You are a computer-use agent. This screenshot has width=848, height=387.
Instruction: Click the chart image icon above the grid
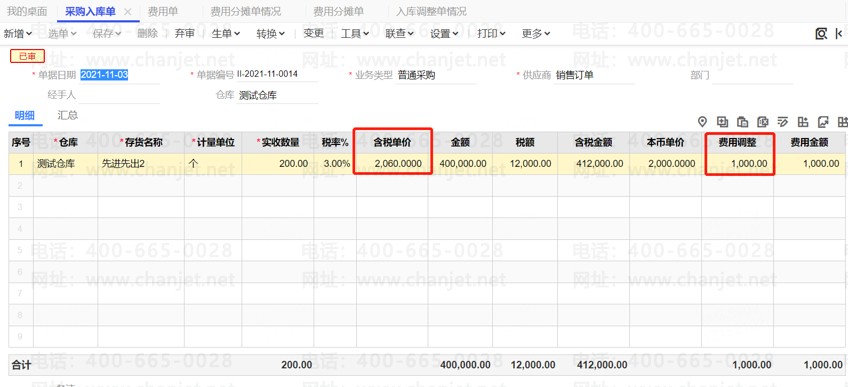click(x=823, y=122)
